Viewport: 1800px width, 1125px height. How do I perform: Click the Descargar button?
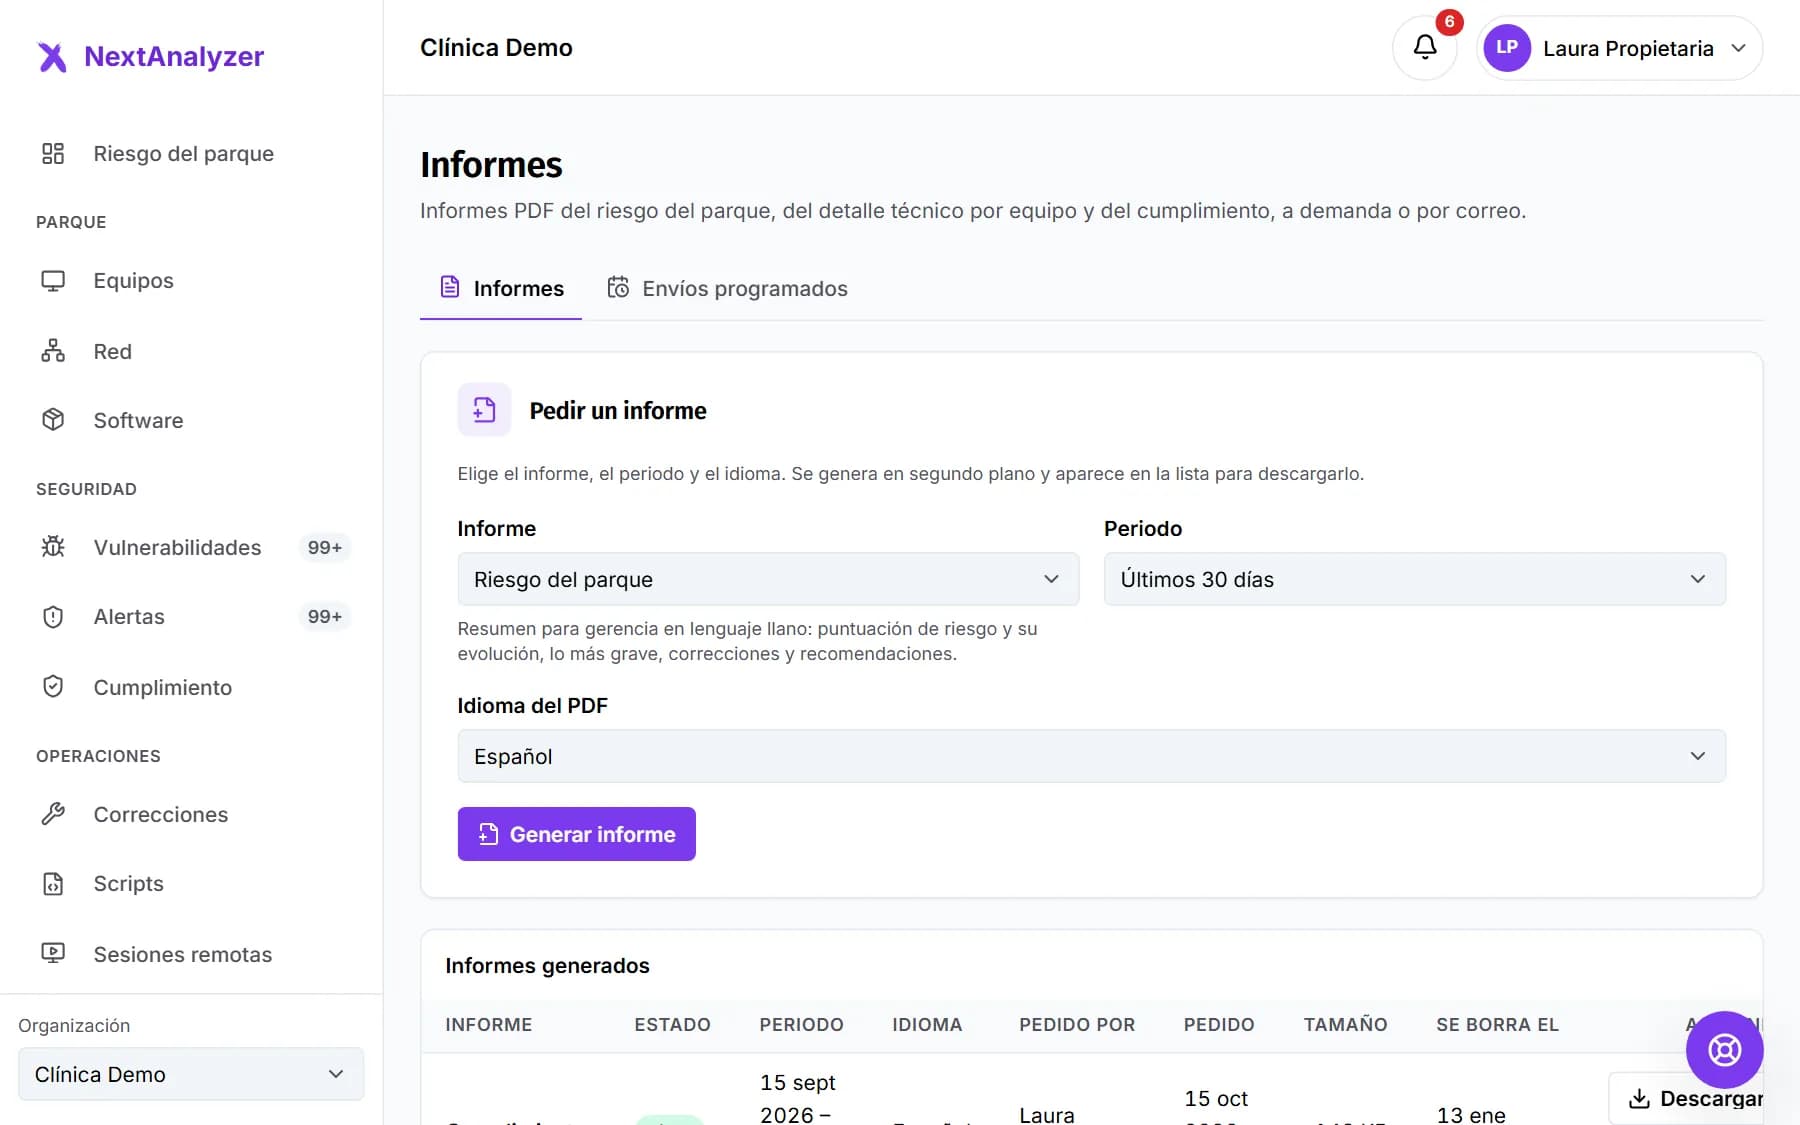(1686, 1098)
